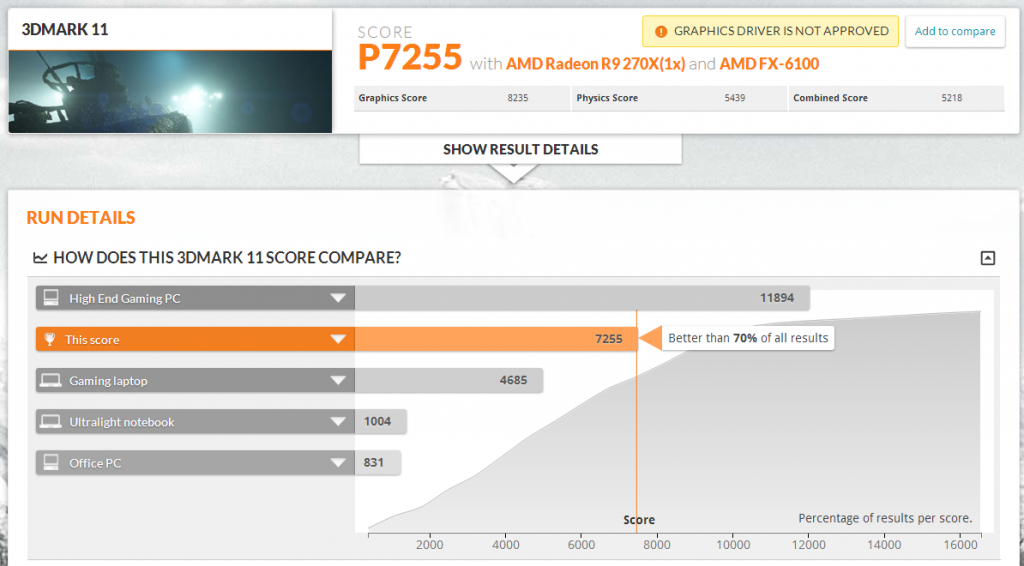
Task: Open the AMD FX-6100 processor link
Action: click(x=769, y=64)
